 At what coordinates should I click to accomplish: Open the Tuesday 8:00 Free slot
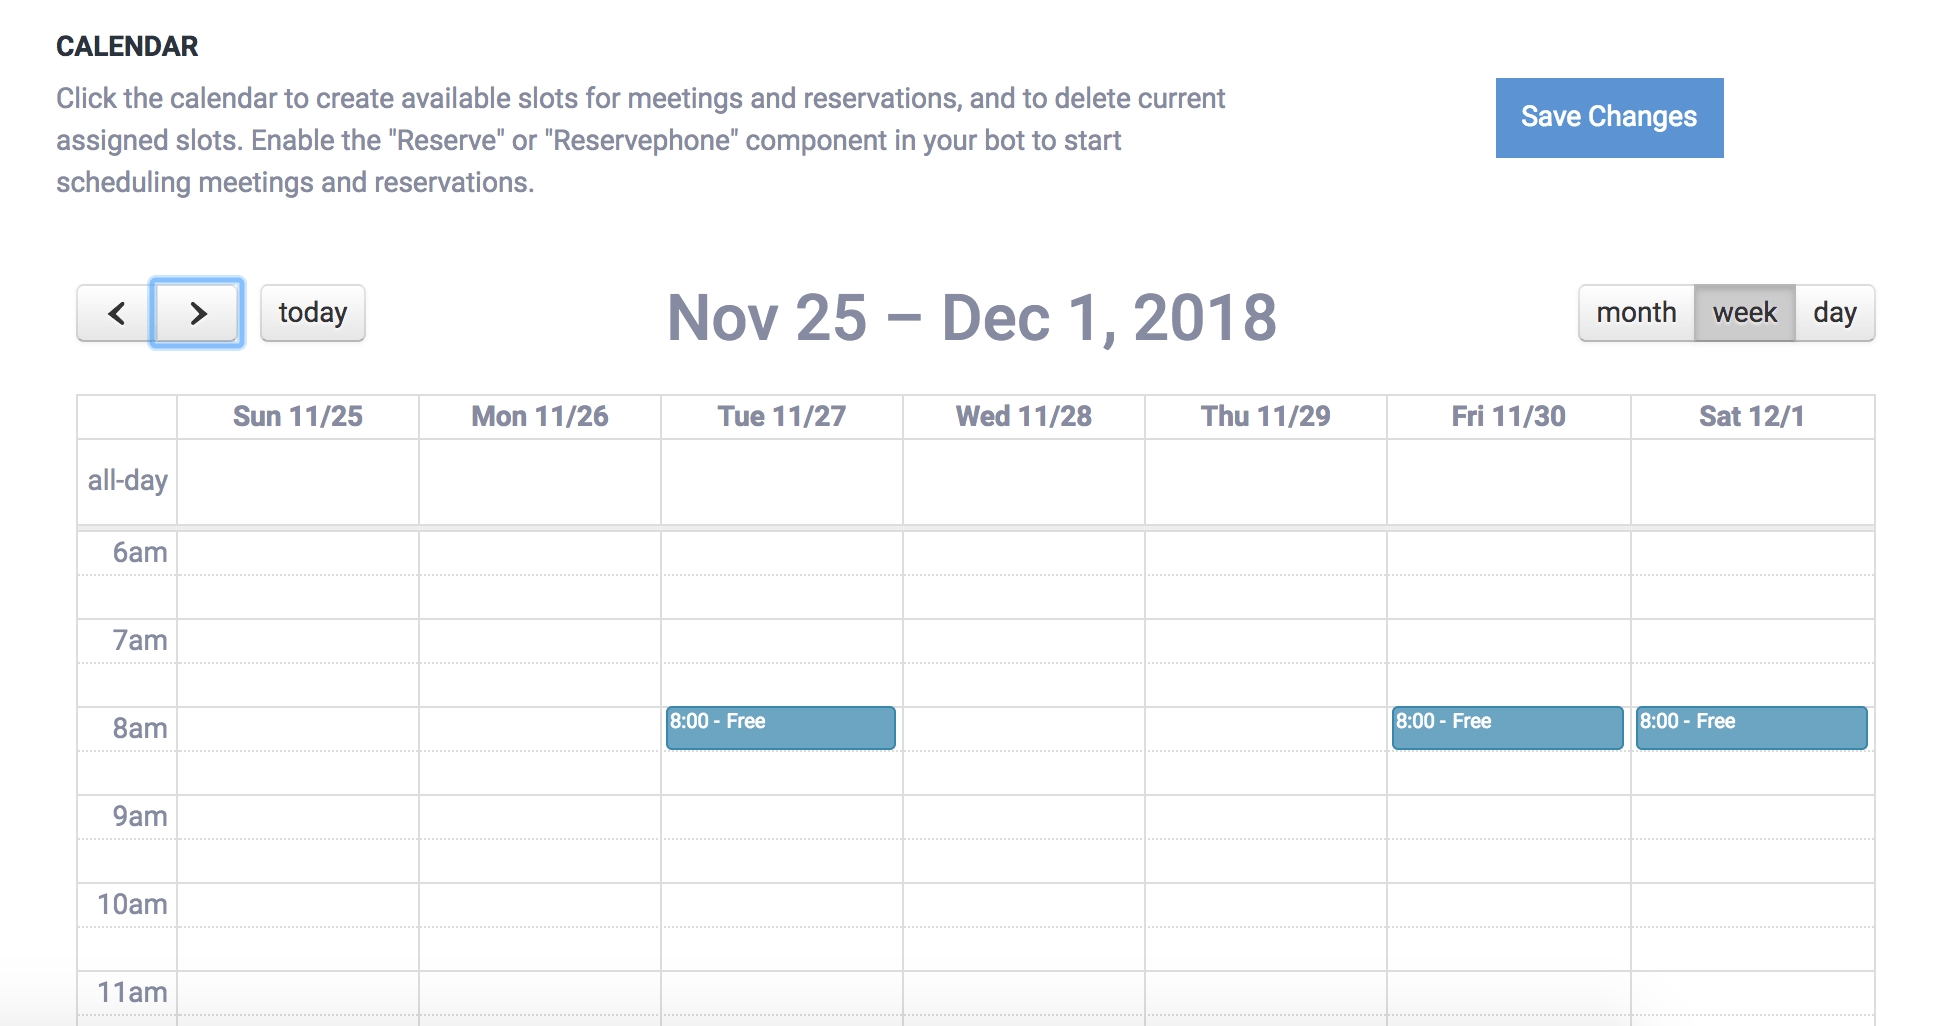tap(781, 728)
